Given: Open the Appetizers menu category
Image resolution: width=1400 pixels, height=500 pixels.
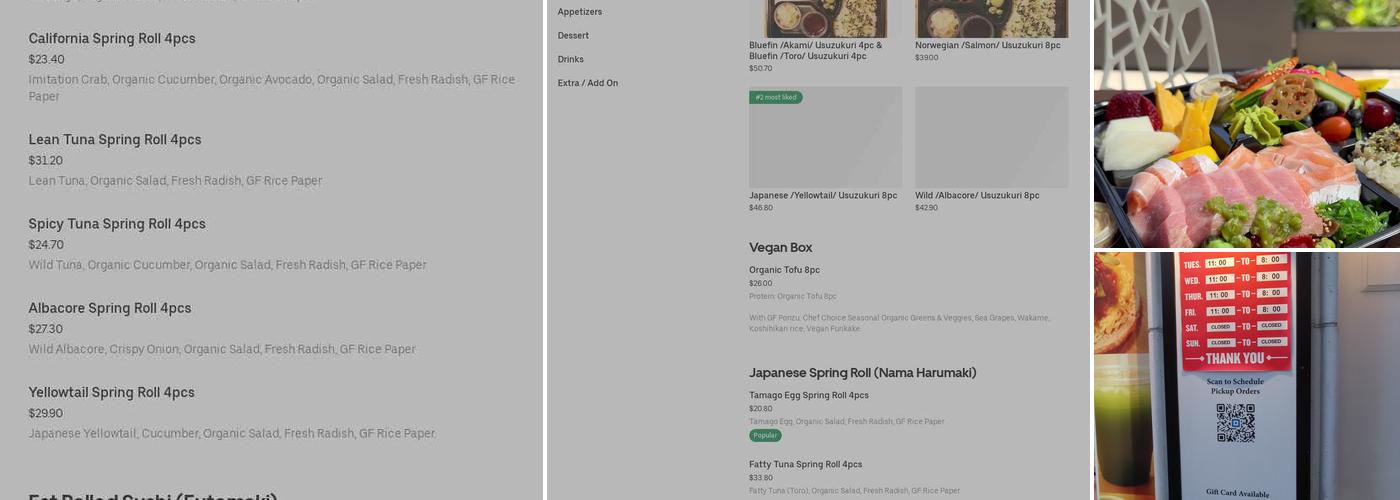Looking at the screenshot, I should 580,12.
